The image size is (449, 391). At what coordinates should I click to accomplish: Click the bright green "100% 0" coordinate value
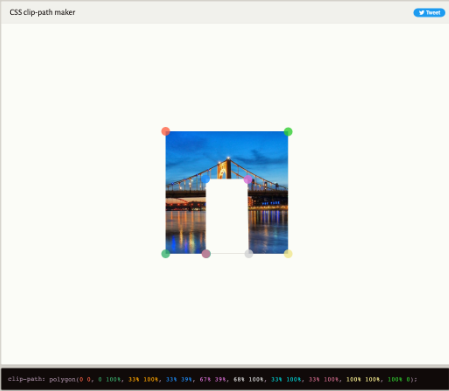coord(399,379)
